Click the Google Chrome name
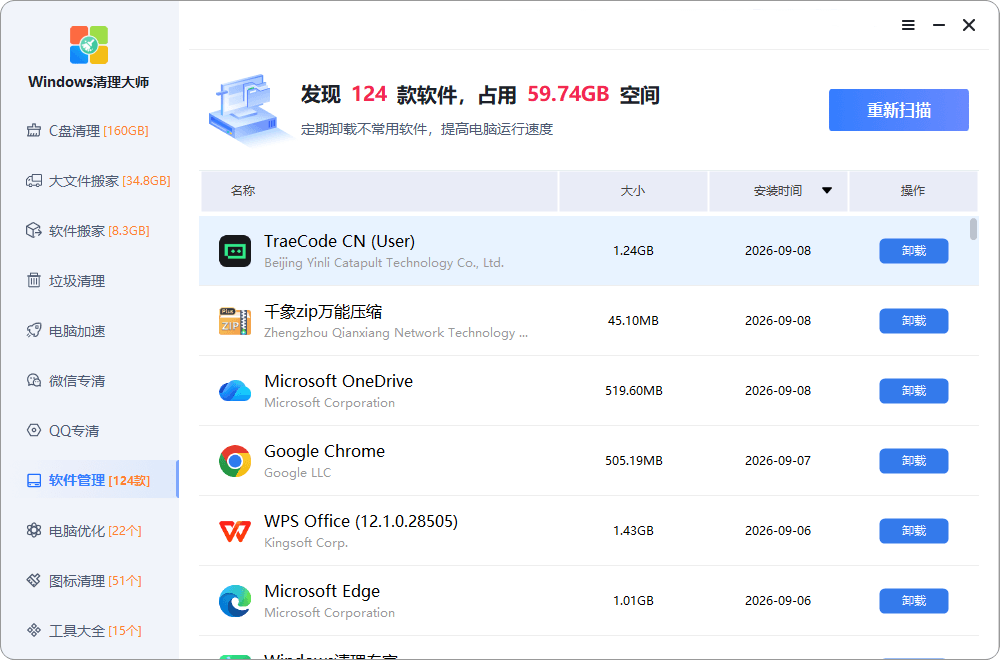Image resolution: width=1000 pixels, height=660 pixels. 325,451
